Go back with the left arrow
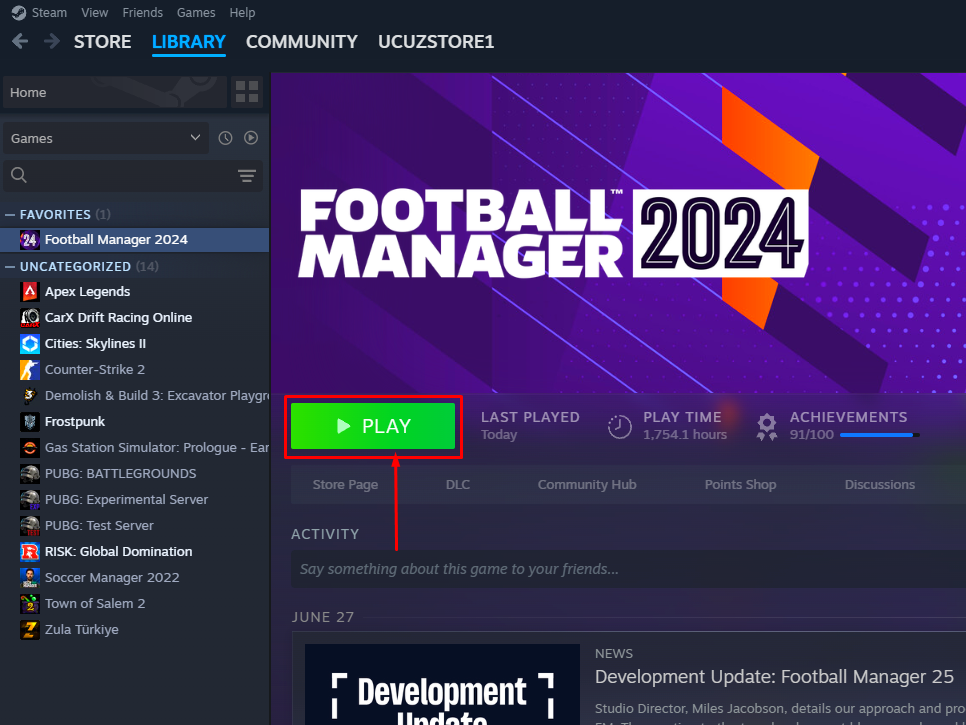The height and width of the screenshot is (725, 966). click(20, 41)
